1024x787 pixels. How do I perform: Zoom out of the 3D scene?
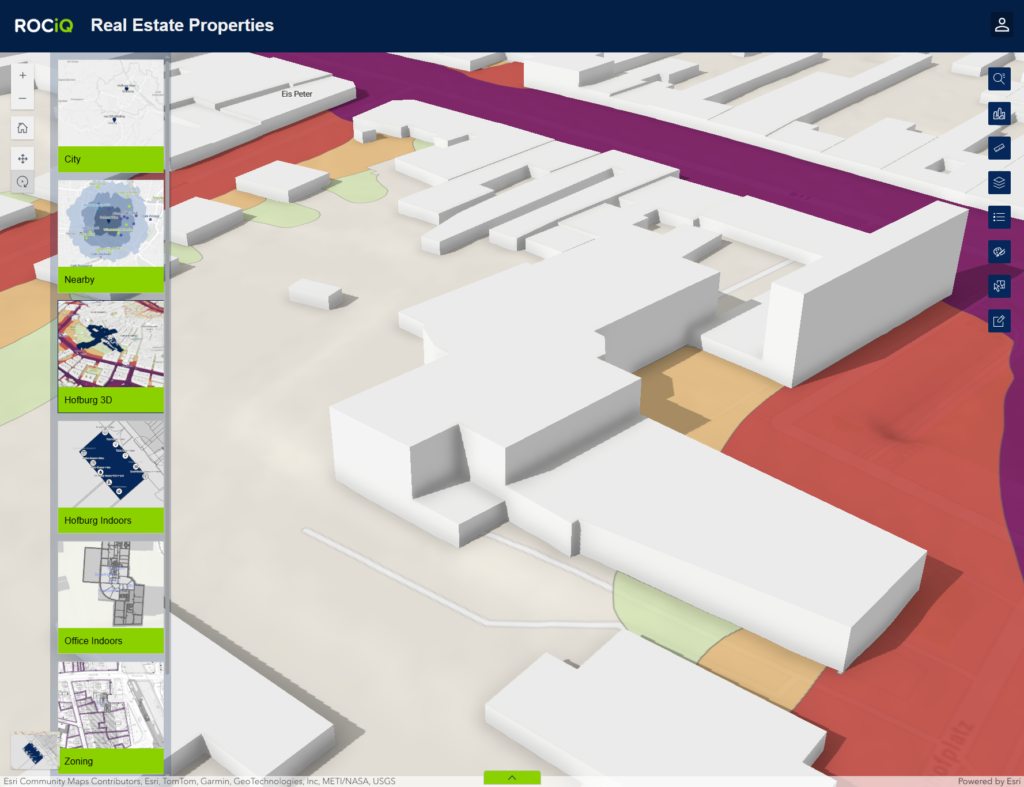22,99
